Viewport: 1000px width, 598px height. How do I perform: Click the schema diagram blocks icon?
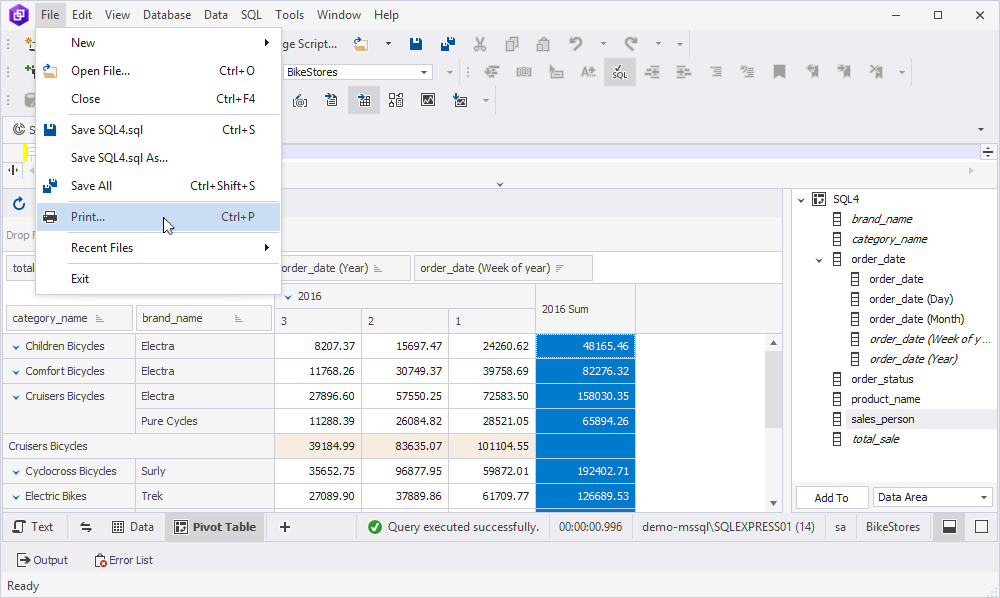tap(396, 100)
